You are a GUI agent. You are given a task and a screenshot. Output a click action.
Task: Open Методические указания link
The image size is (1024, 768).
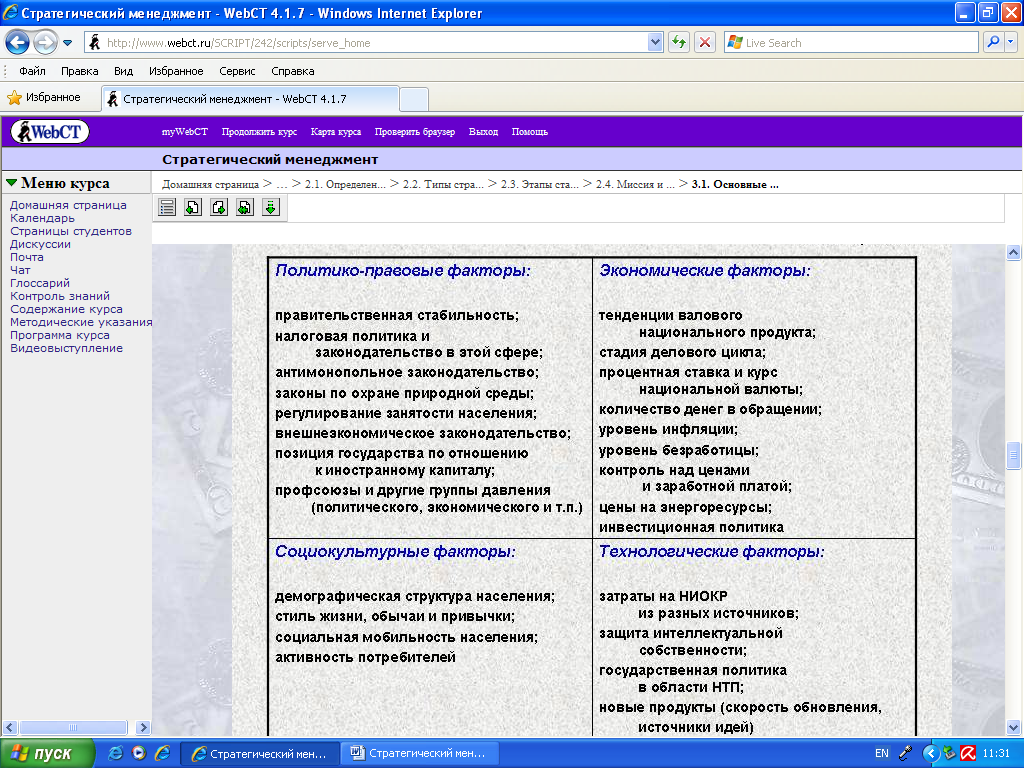(81, 322)
